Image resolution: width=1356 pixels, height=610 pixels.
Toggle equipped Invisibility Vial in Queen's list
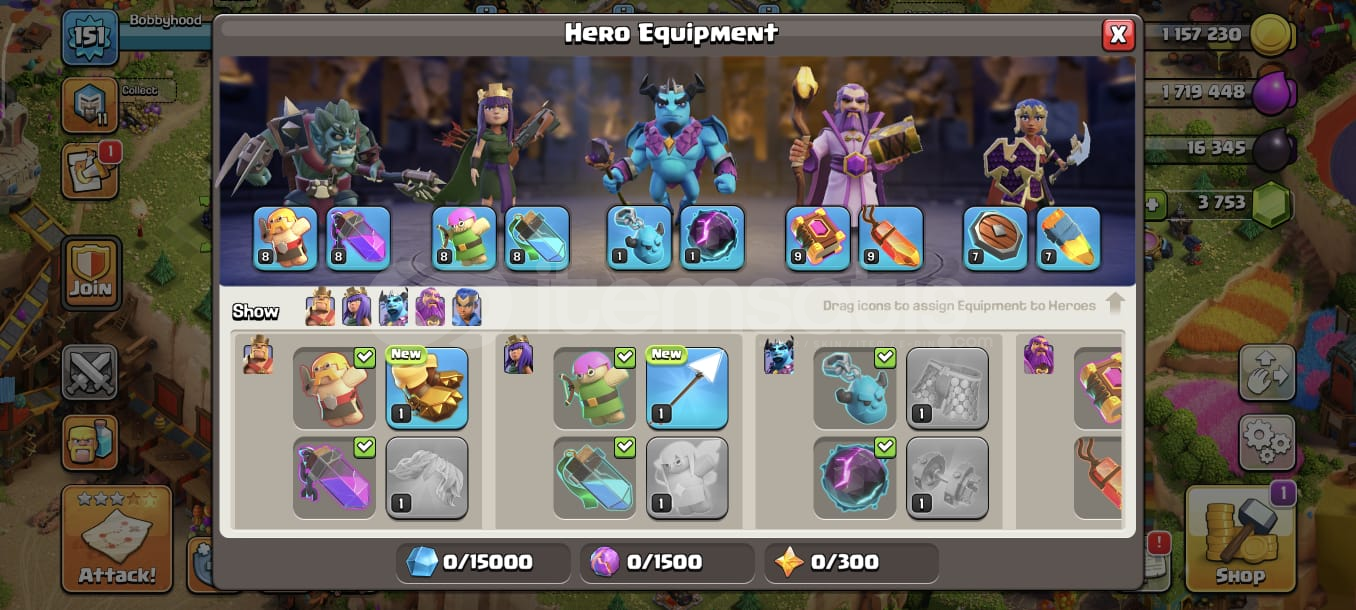click(x=594, y=478)
